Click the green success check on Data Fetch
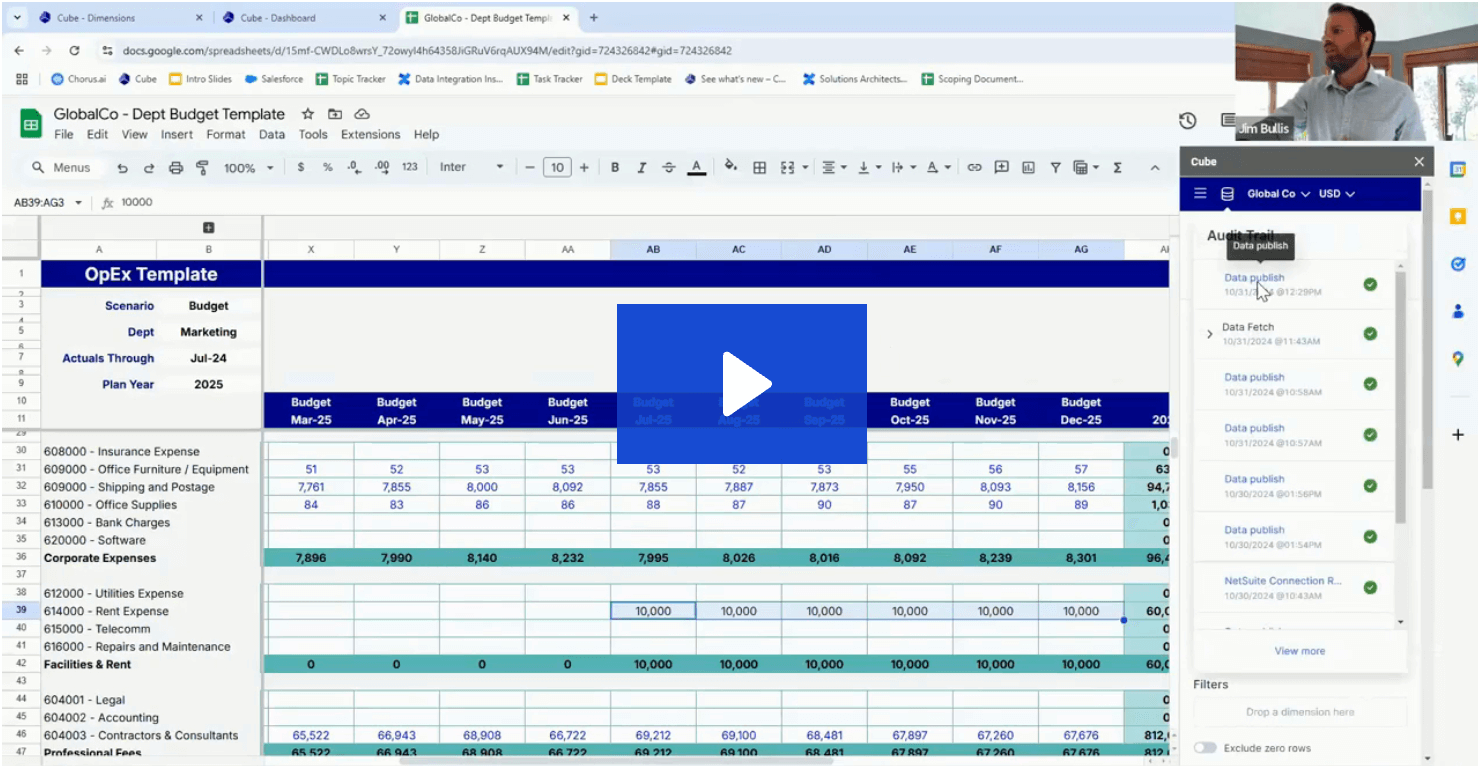The width and height of the screenshot is (1478, 766). point(1370,334)
